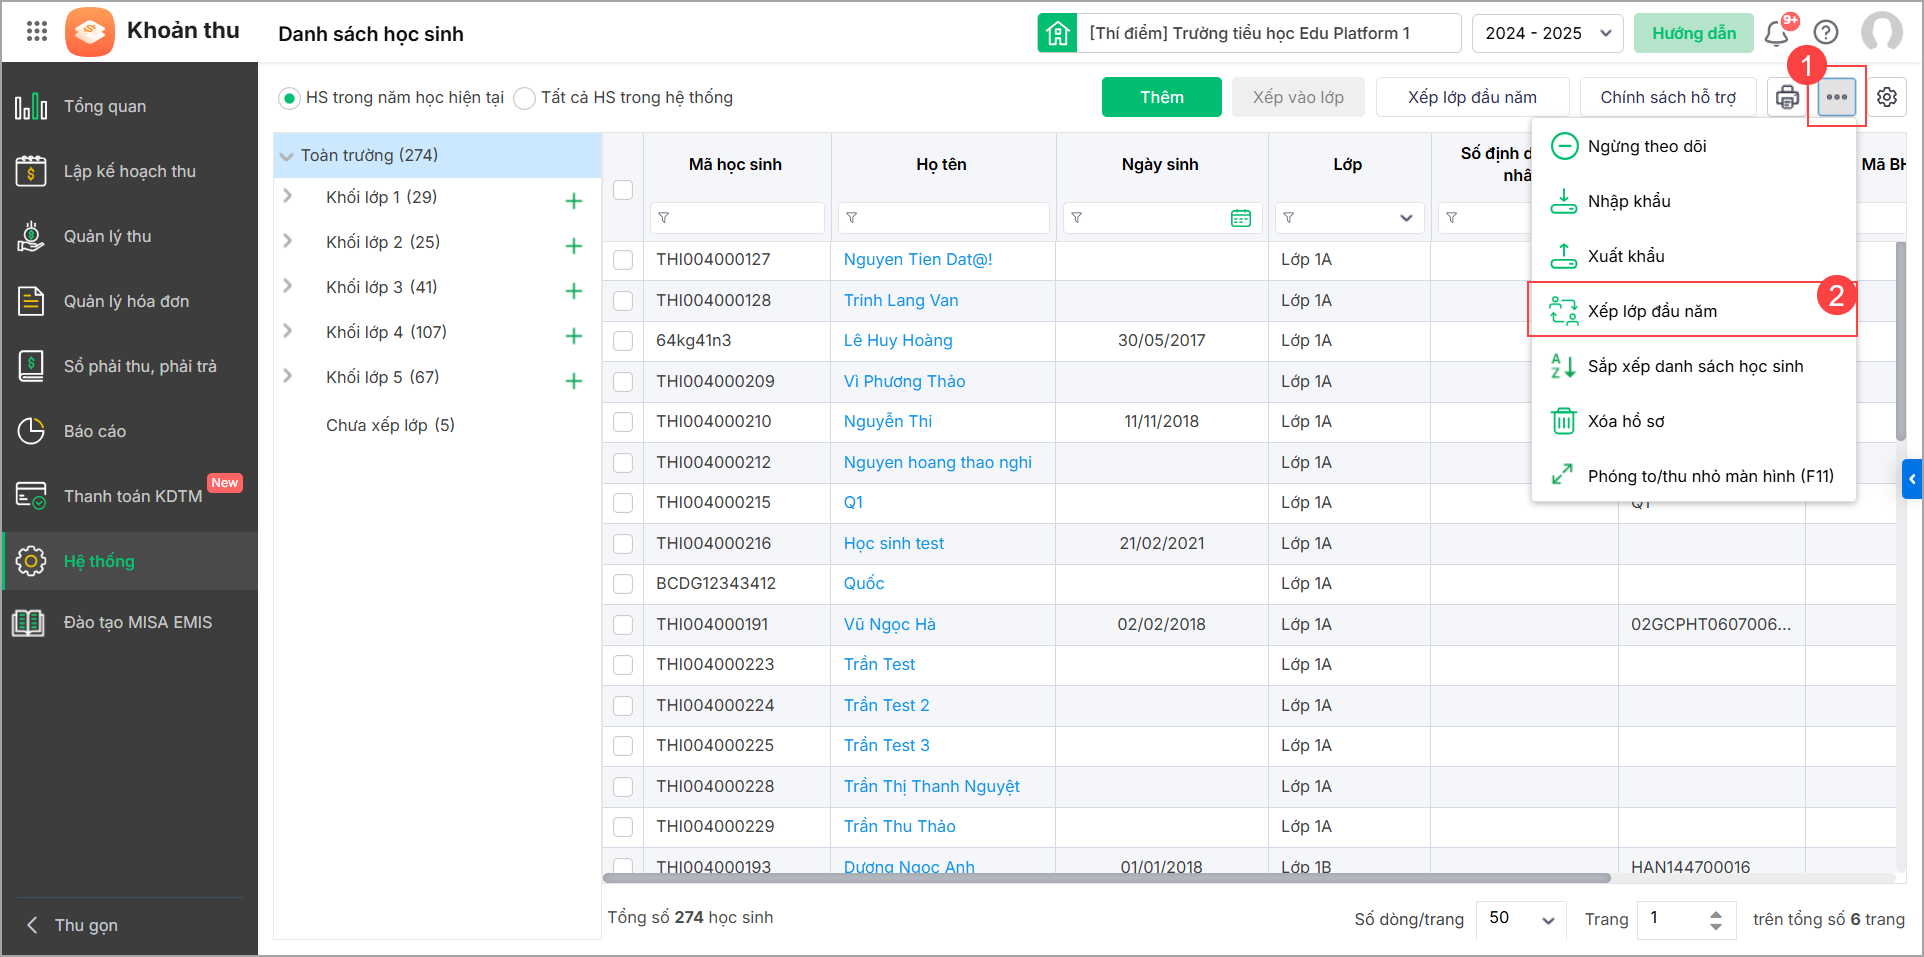Open the user avatar profile icon

1881,33
